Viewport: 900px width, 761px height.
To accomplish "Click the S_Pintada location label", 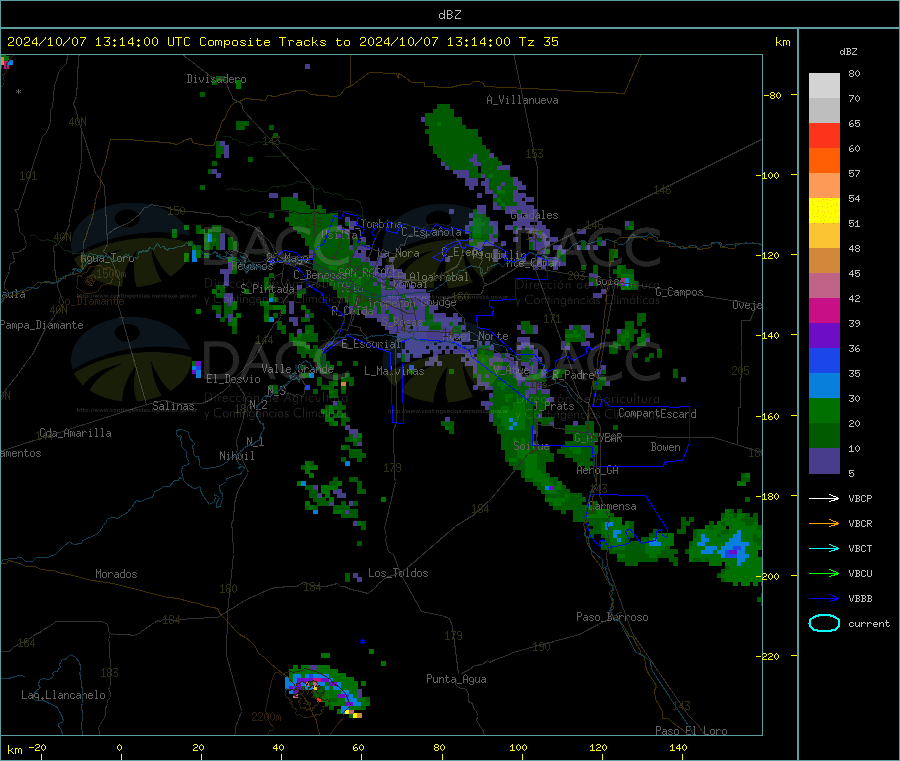I will tap(267, 288).
